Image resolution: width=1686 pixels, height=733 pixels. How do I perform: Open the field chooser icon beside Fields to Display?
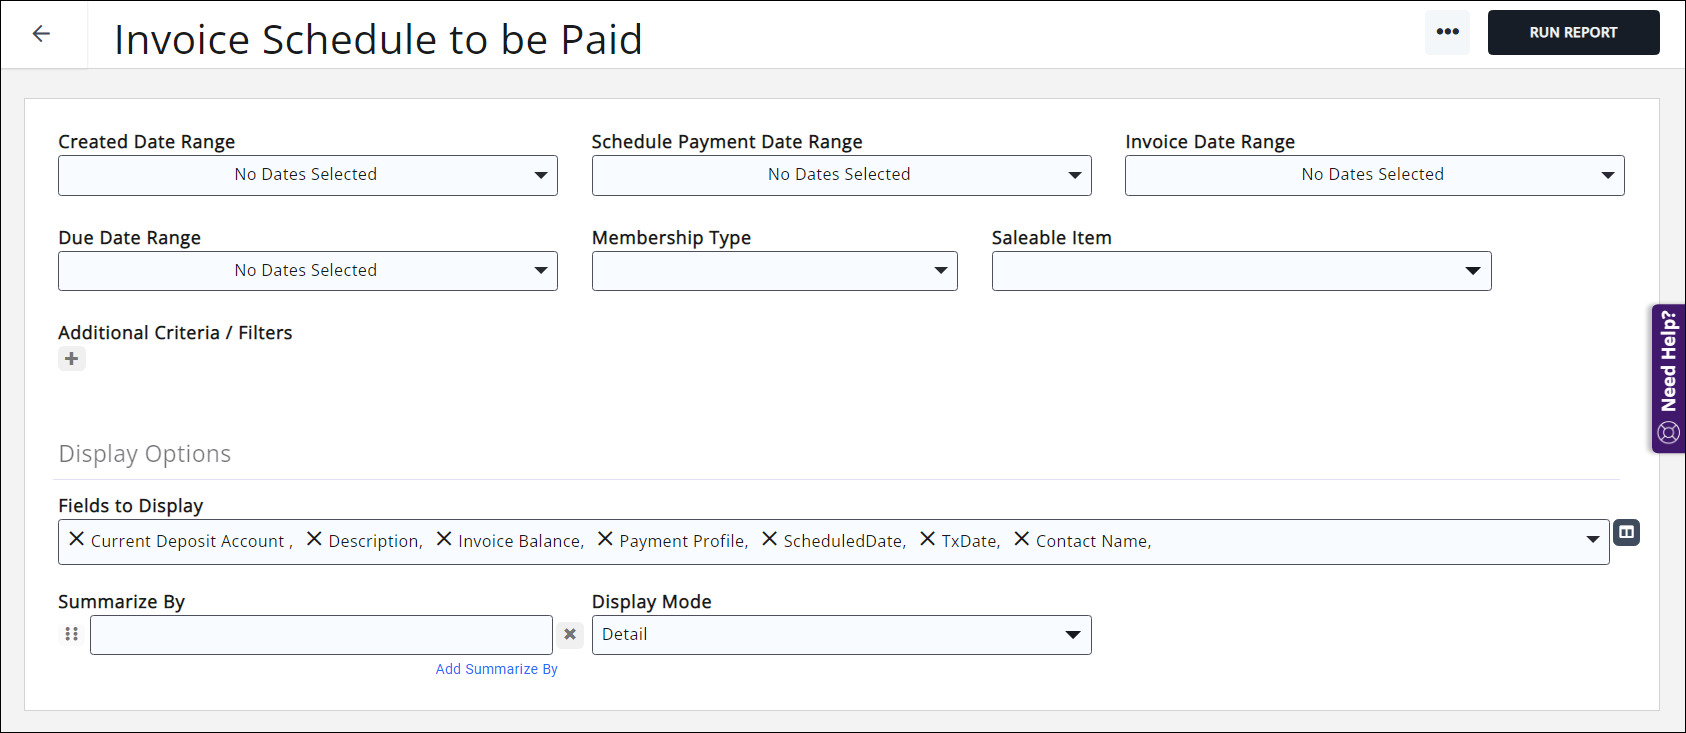(1627, 532)
